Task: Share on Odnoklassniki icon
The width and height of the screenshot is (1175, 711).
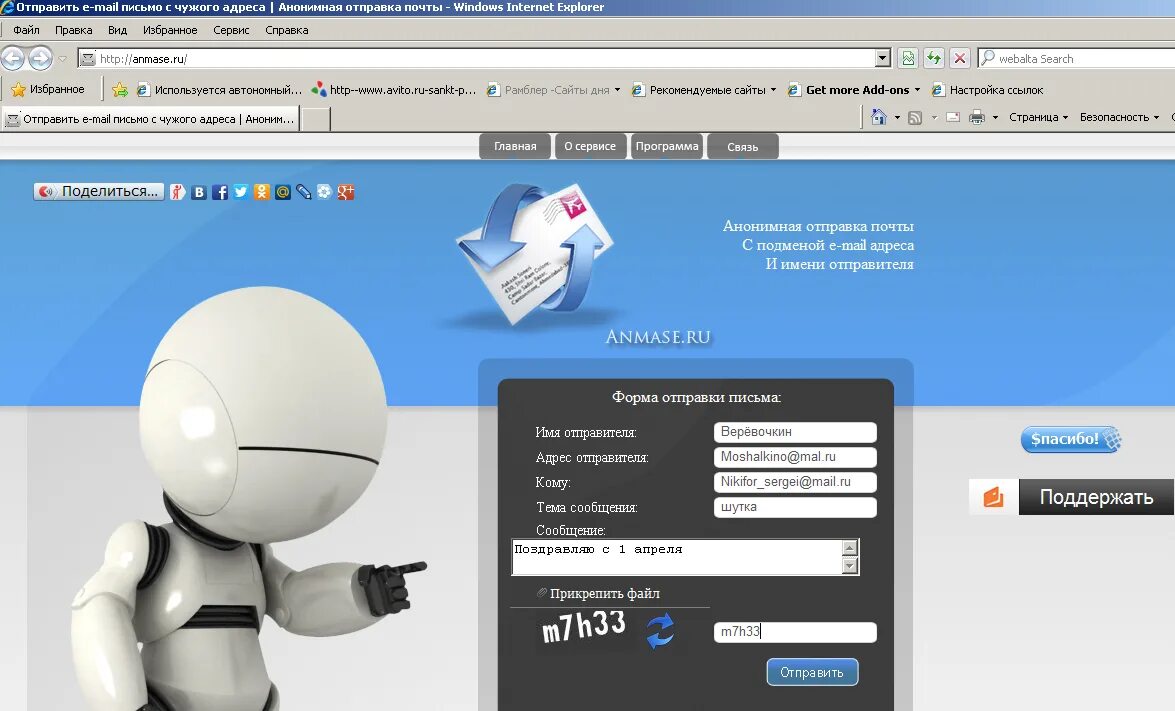Action: tap(262, 192)
